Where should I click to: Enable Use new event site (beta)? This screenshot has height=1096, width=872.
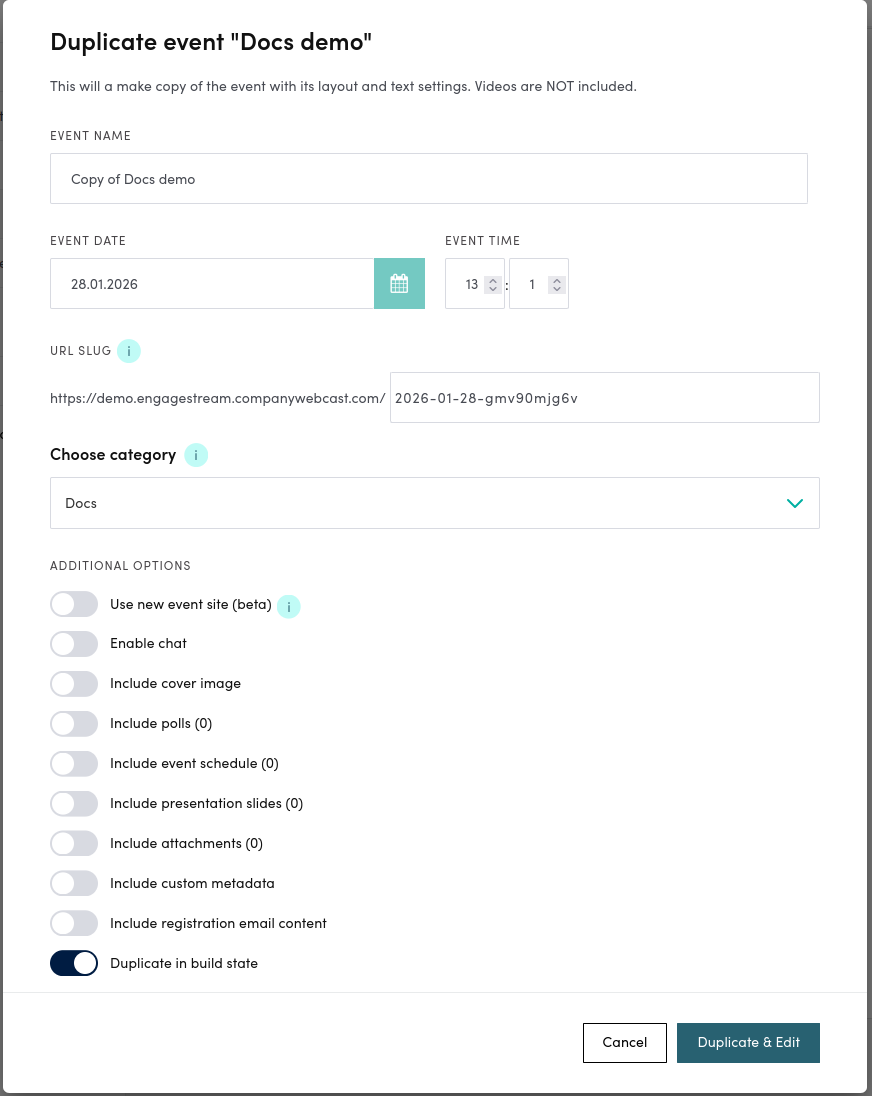(74, 604)
